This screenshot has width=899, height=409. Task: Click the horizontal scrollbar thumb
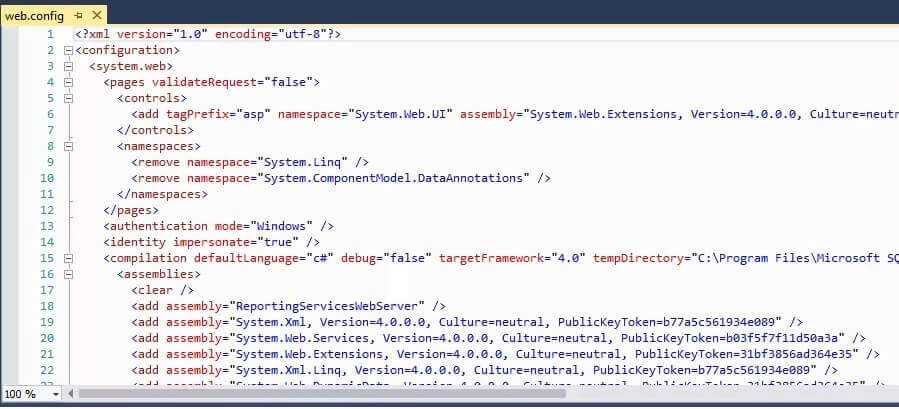pyautogui.click(x=322, y=394)
